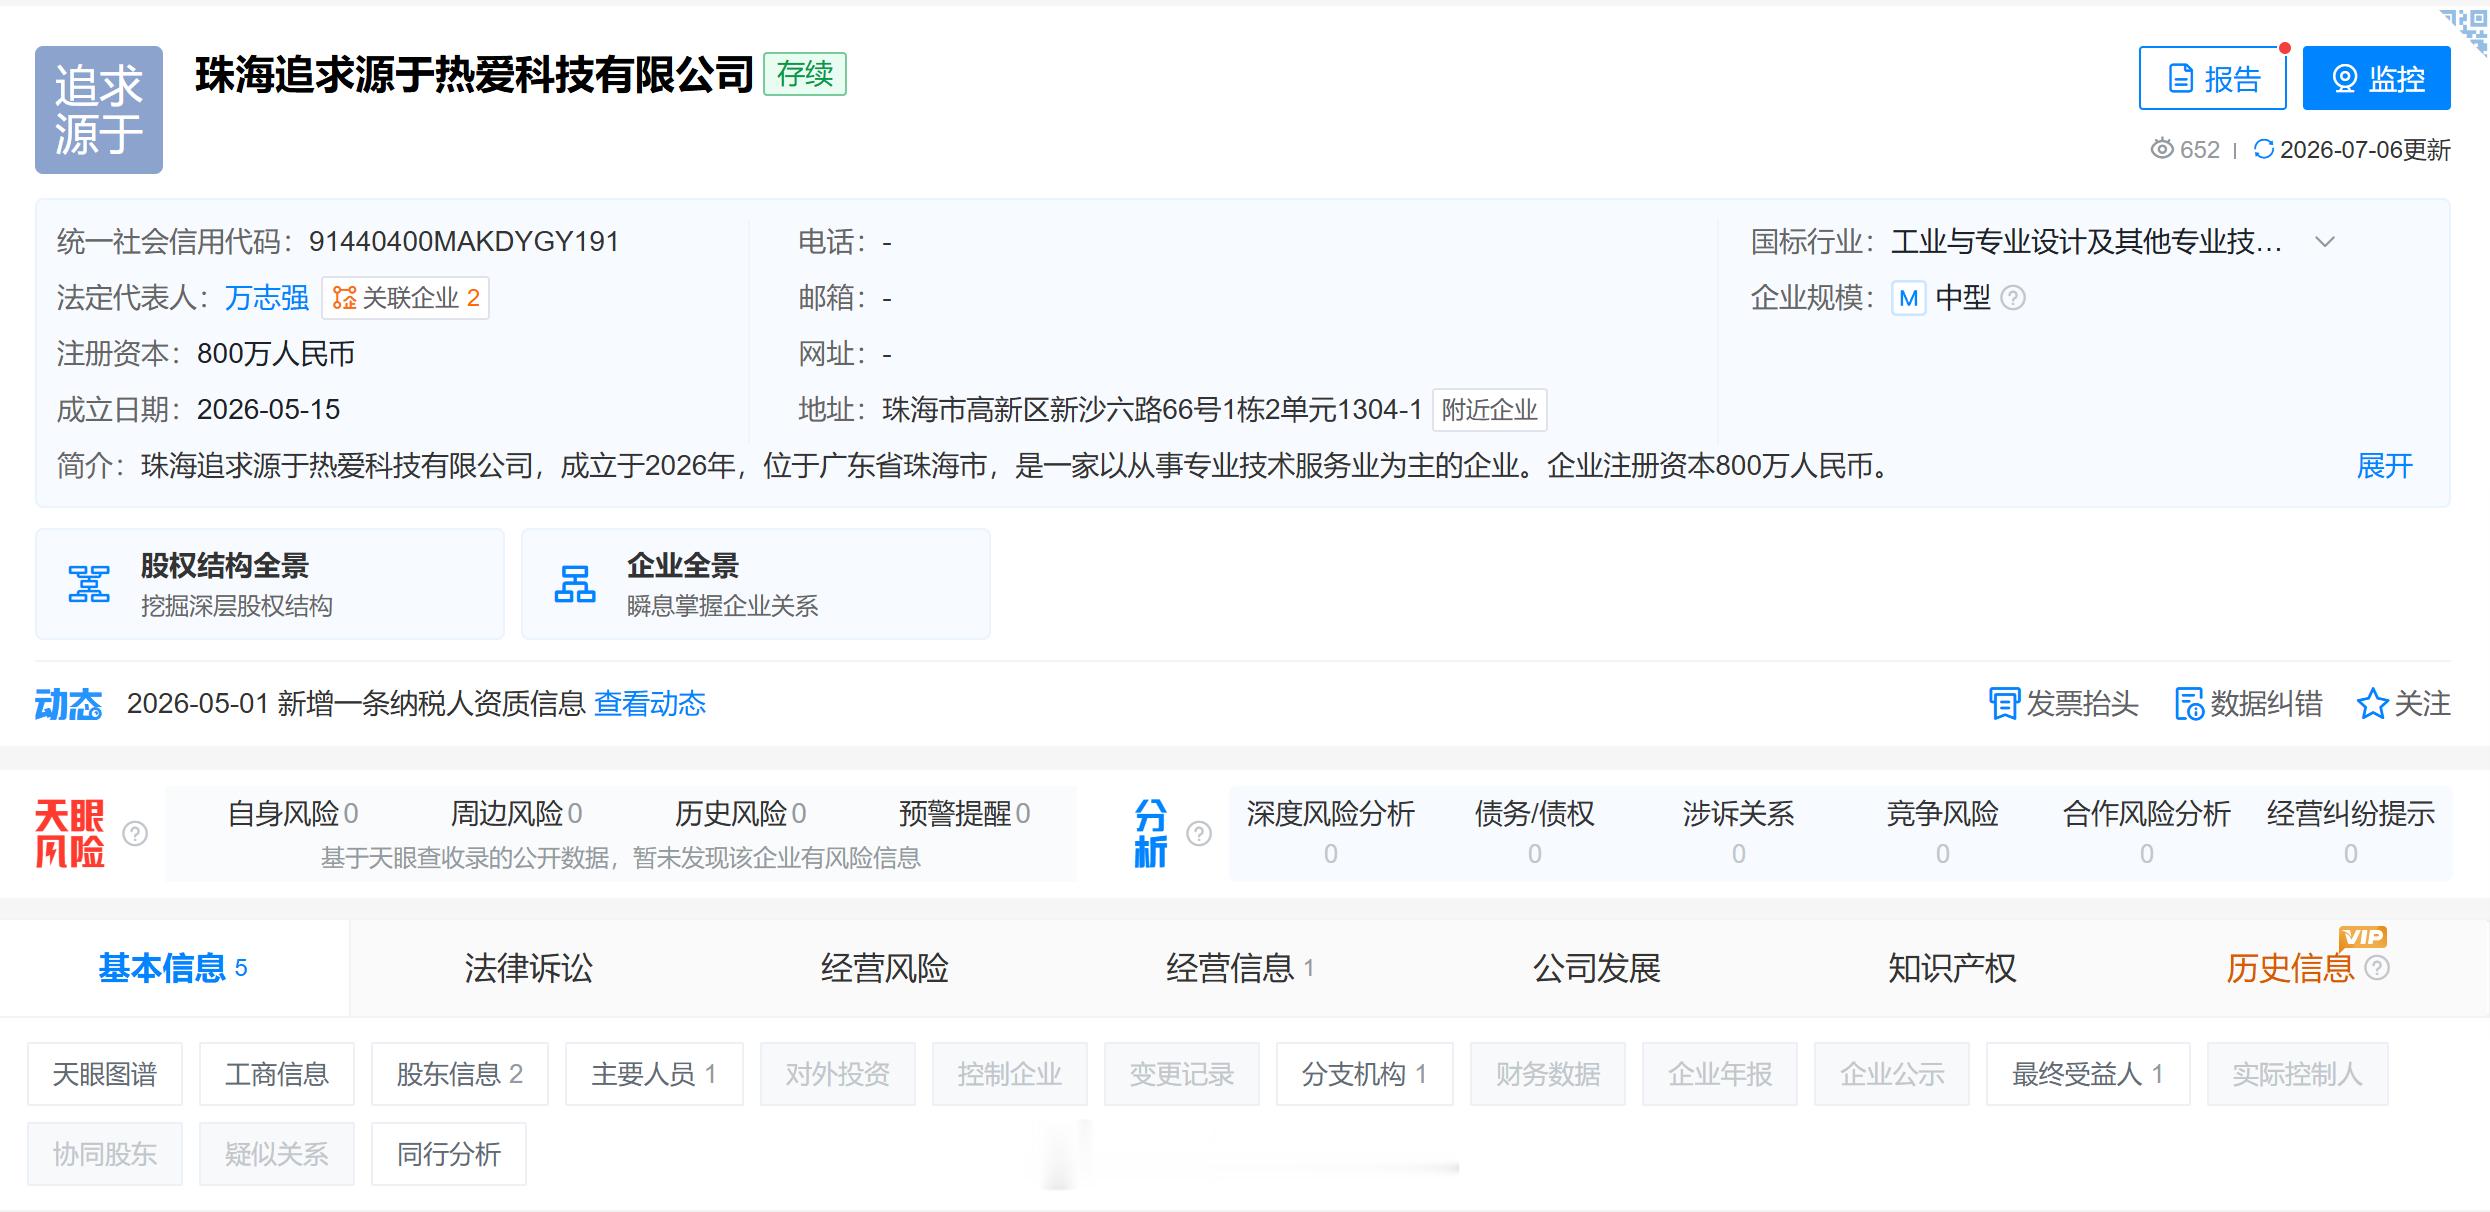
Task: Open 历史风险 0 item
Action: [740, 814]
